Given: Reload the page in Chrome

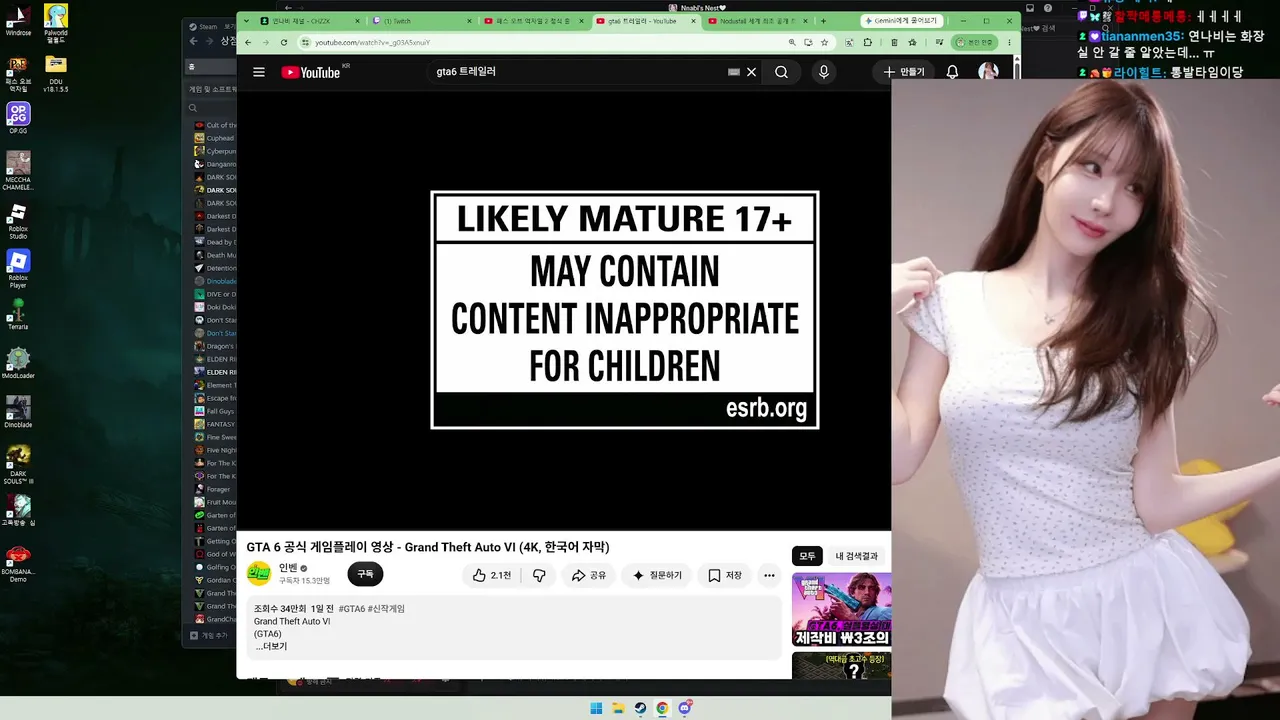Looking at the screenshot, I should [284, 42].
